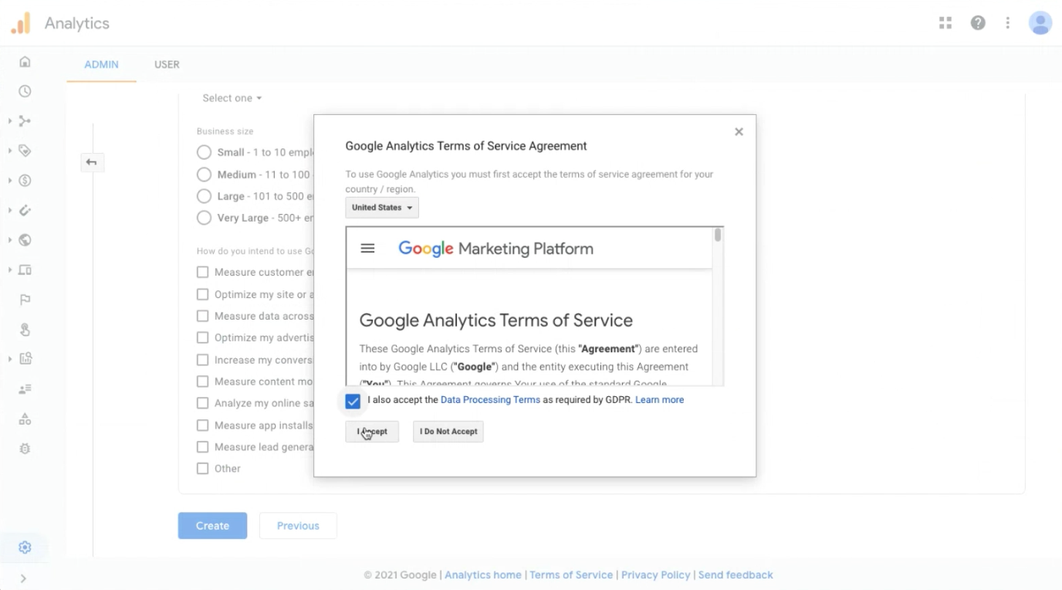The image size is (1062, 590).
Task: Open the Privacy Policy footer link
Action: click(656, 574)
